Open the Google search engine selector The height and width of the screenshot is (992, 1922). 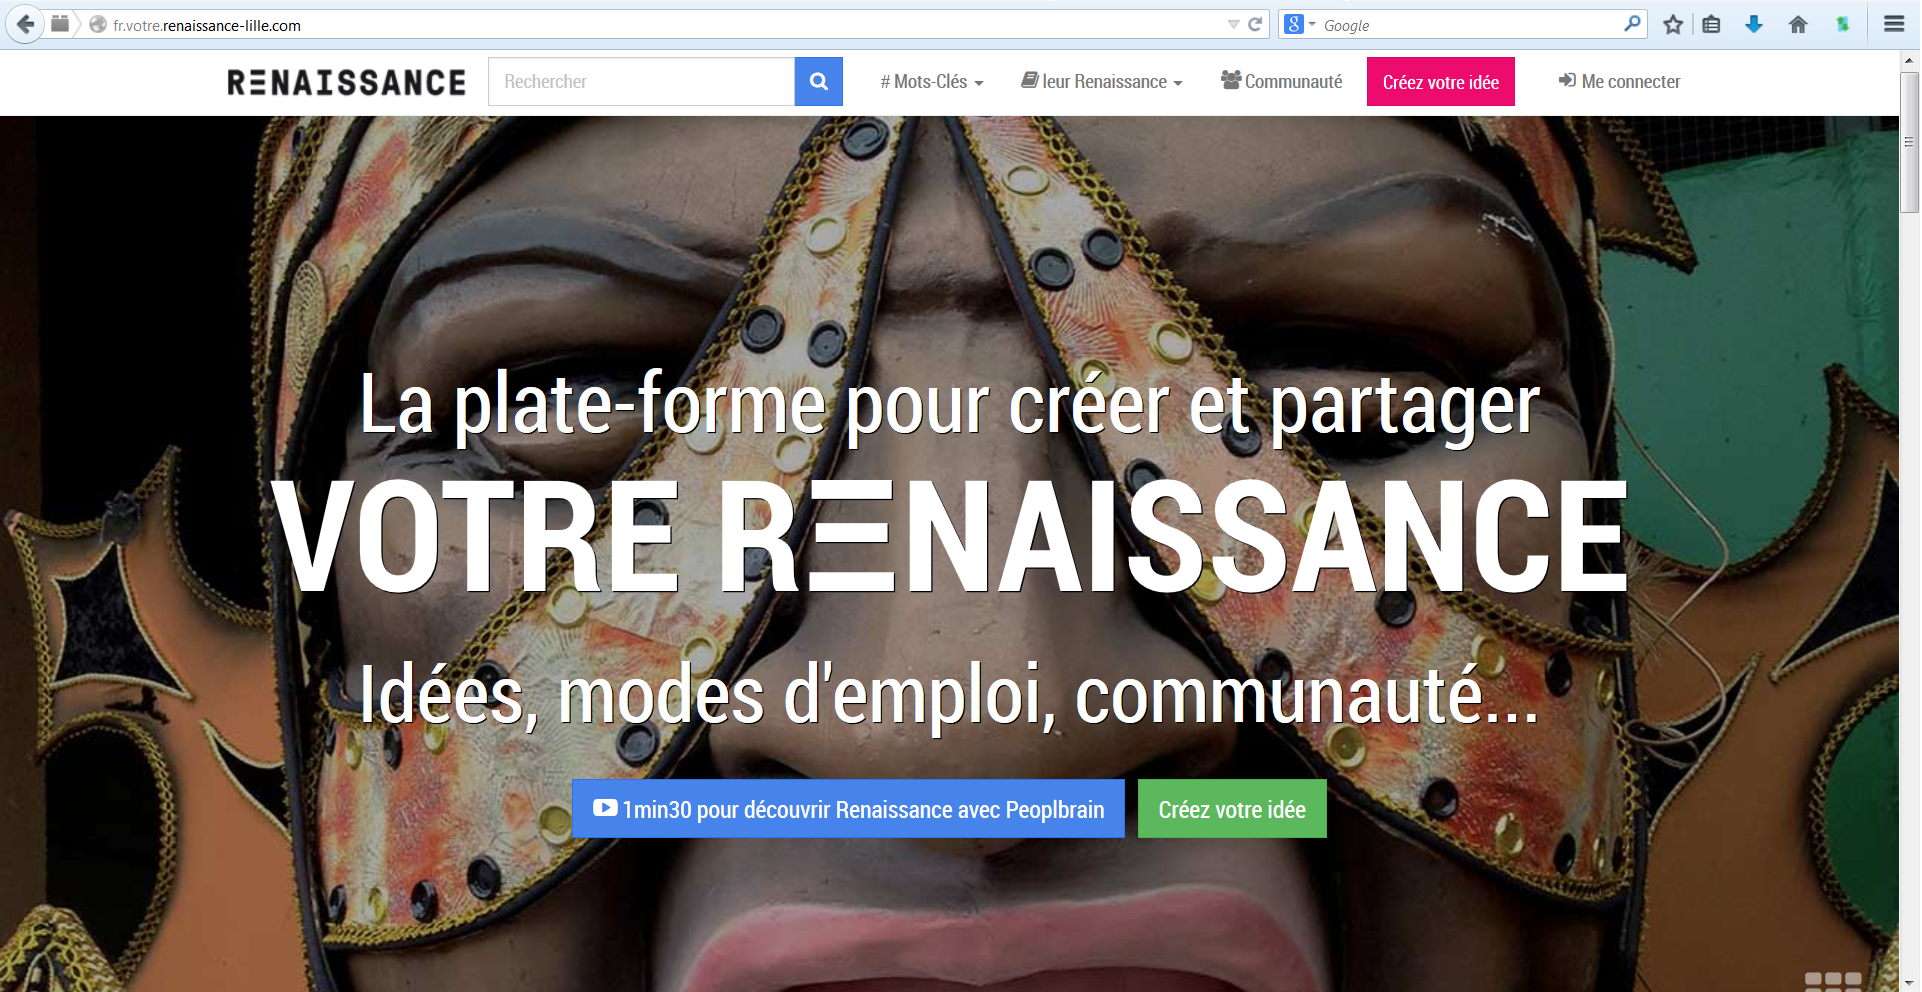1299,25
